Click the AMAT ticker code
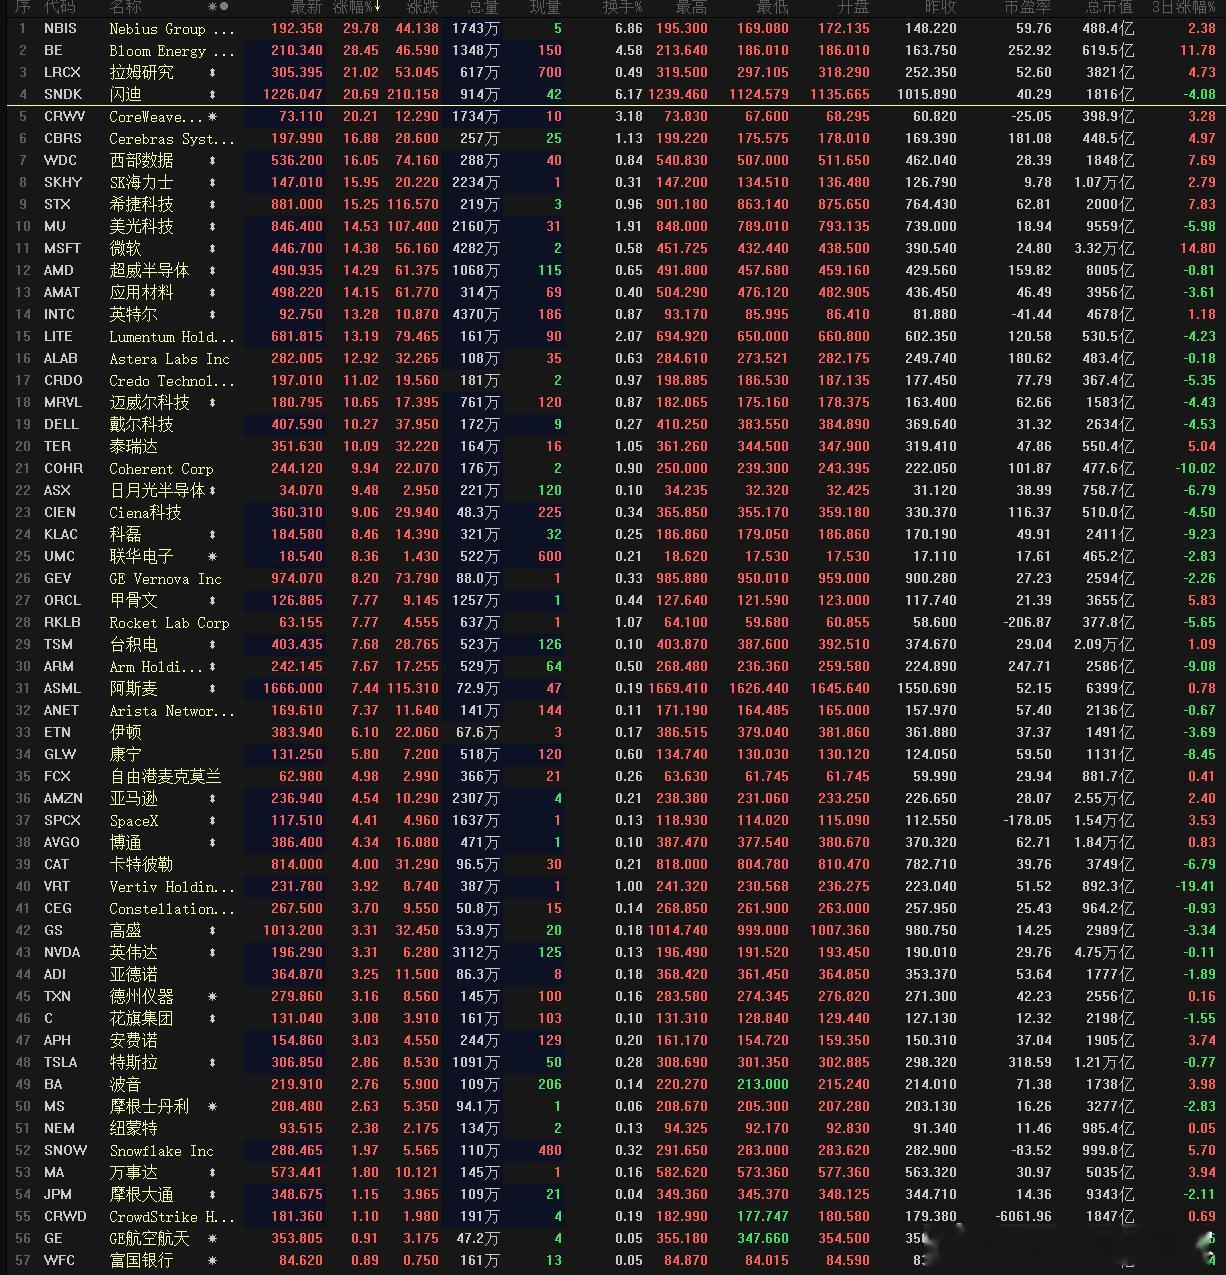This screenshot has height=1275, width=1226. 61,293
